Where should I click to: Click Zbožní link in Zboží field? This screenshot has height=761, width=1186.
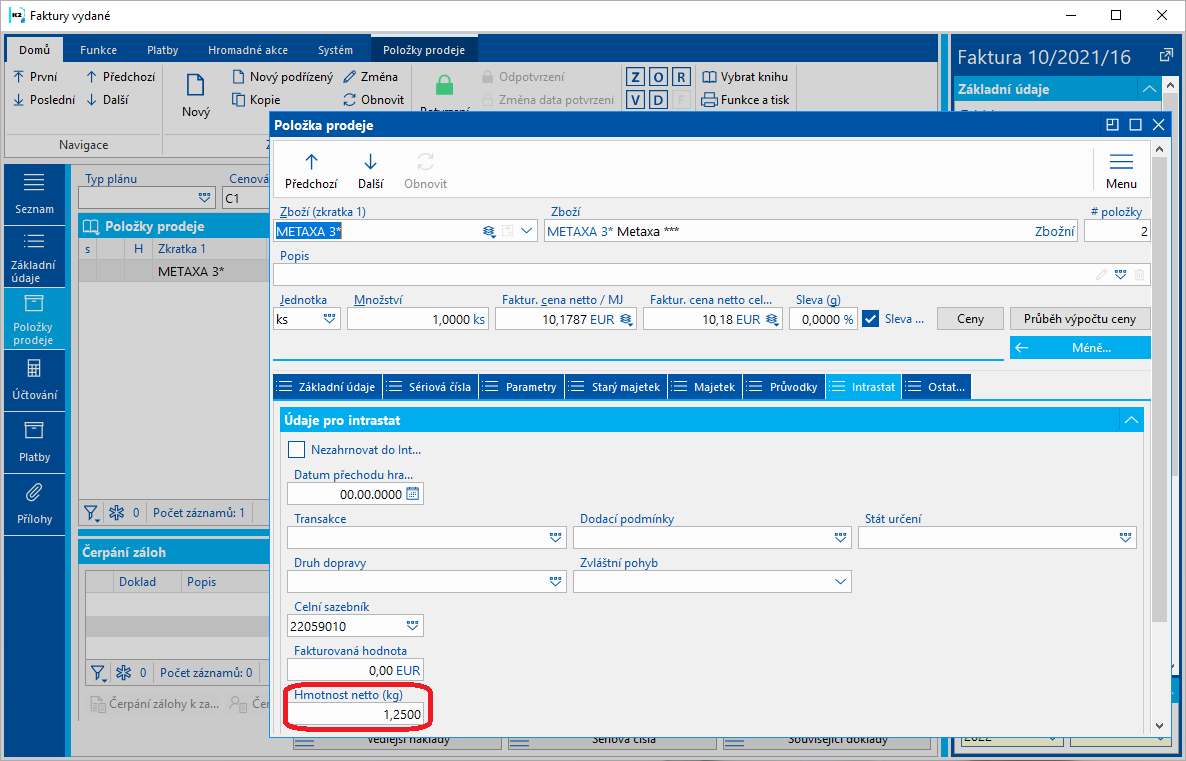pyautogui.click(x=1054, y=231)
